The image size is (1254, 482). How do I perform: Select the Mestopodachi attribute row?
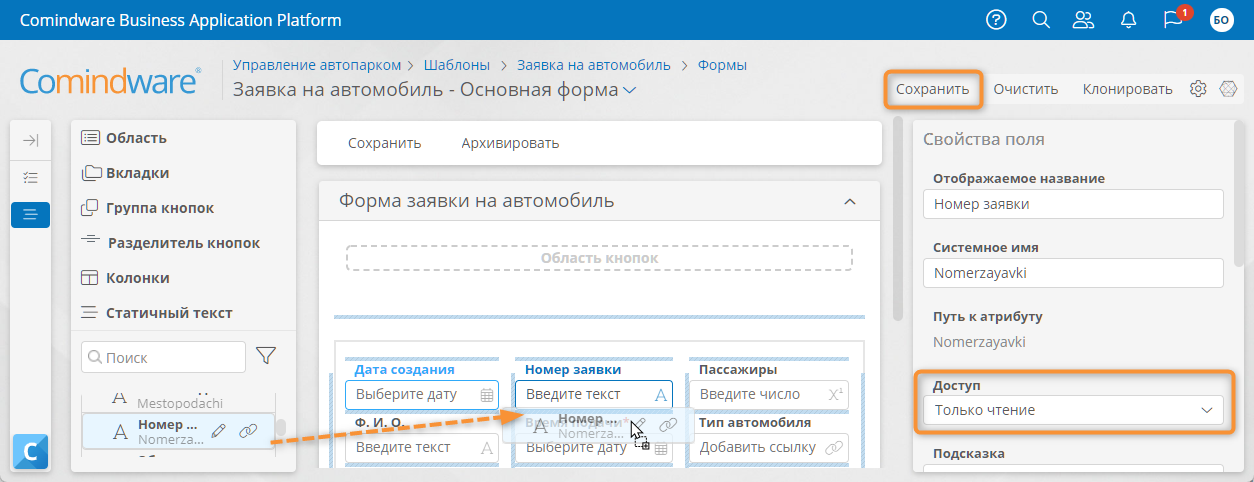tap(180, 401)
